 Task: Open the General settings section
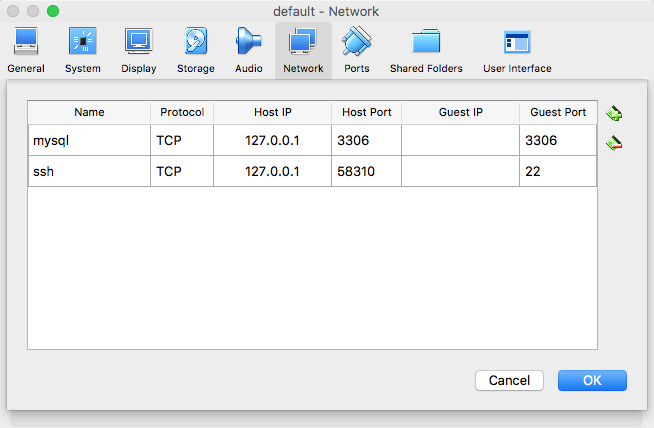click(x=26, y=50)
